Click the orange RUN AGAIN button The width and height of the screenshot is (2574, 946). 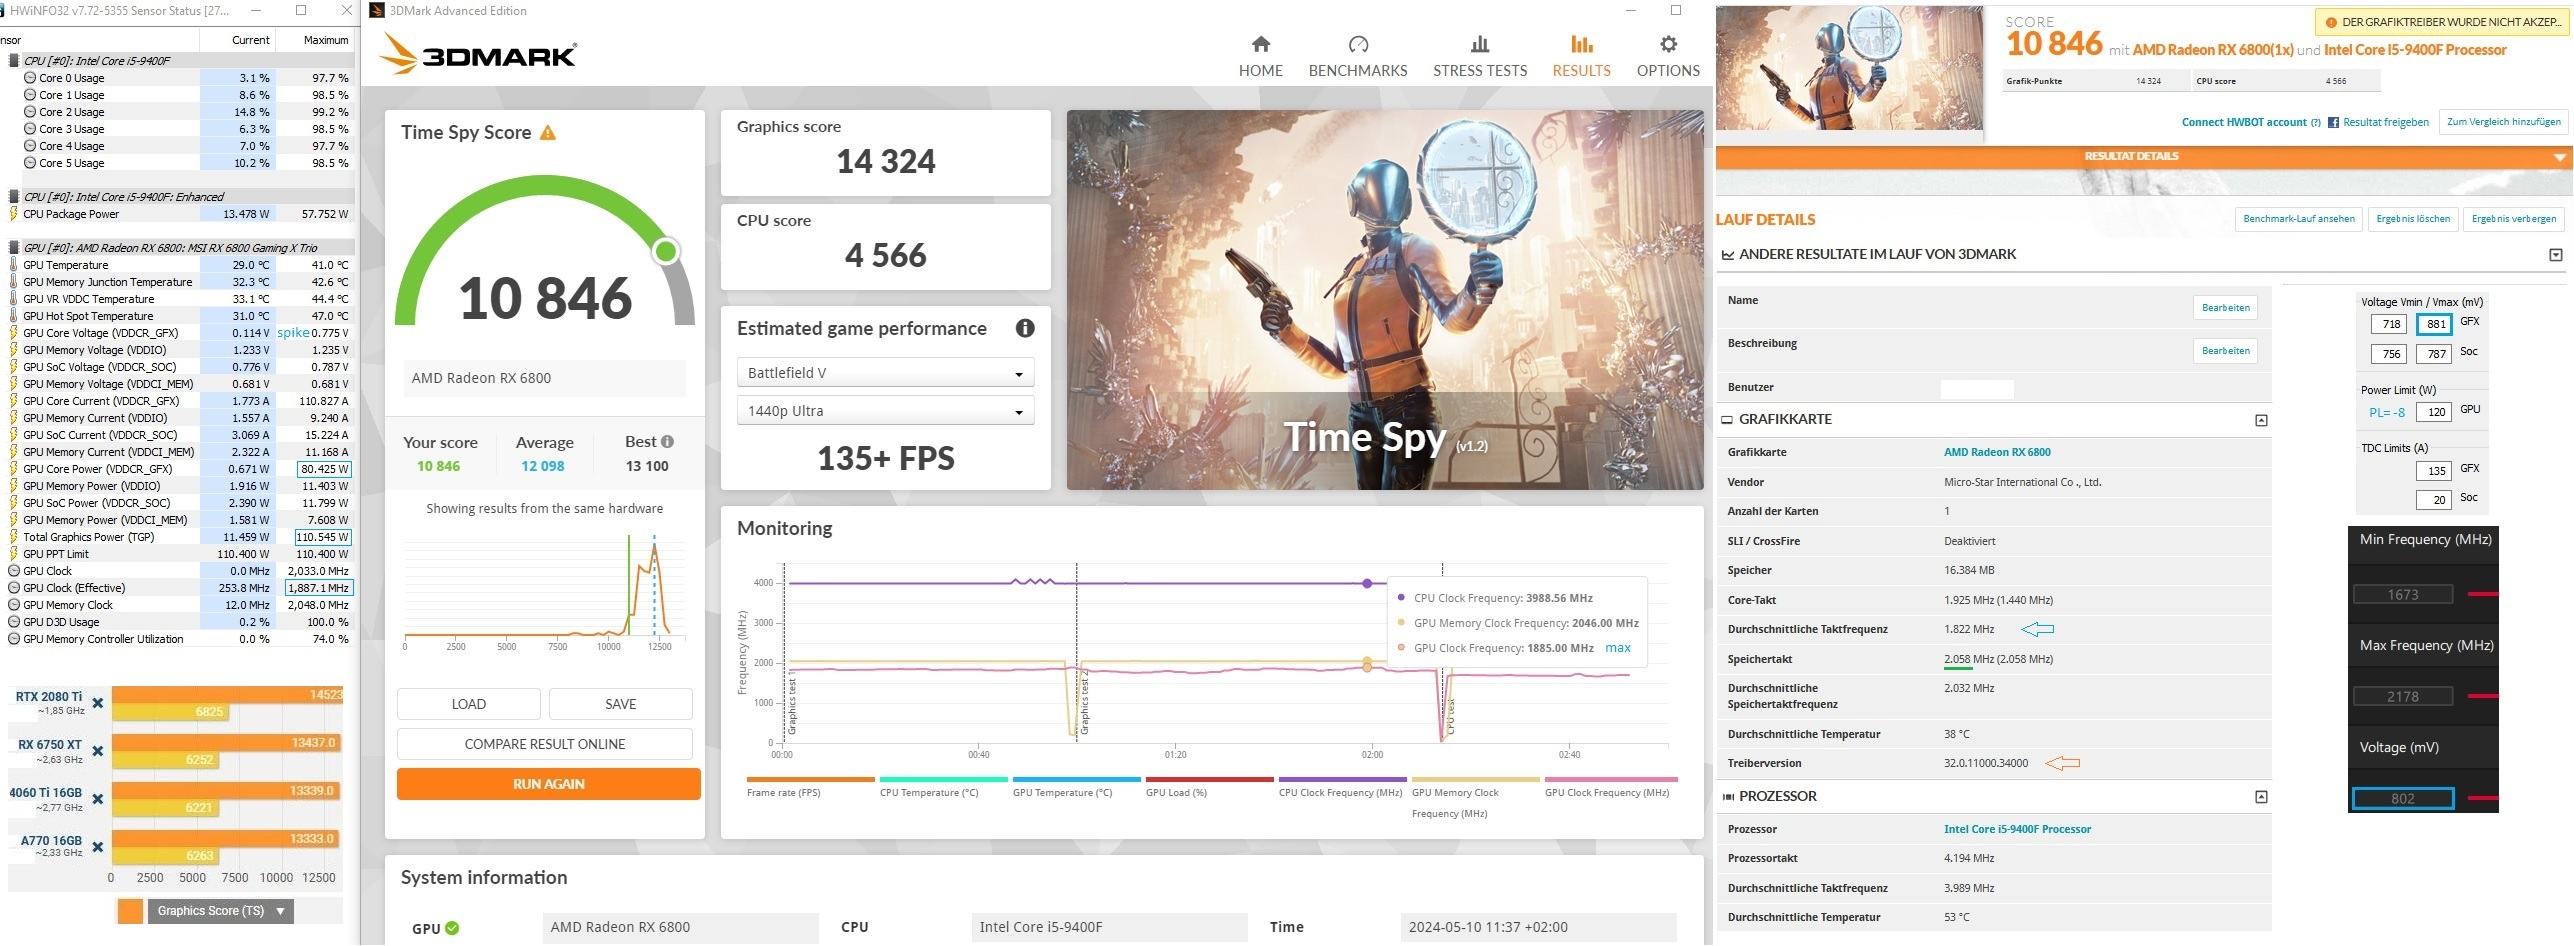(x=548, y=784)
